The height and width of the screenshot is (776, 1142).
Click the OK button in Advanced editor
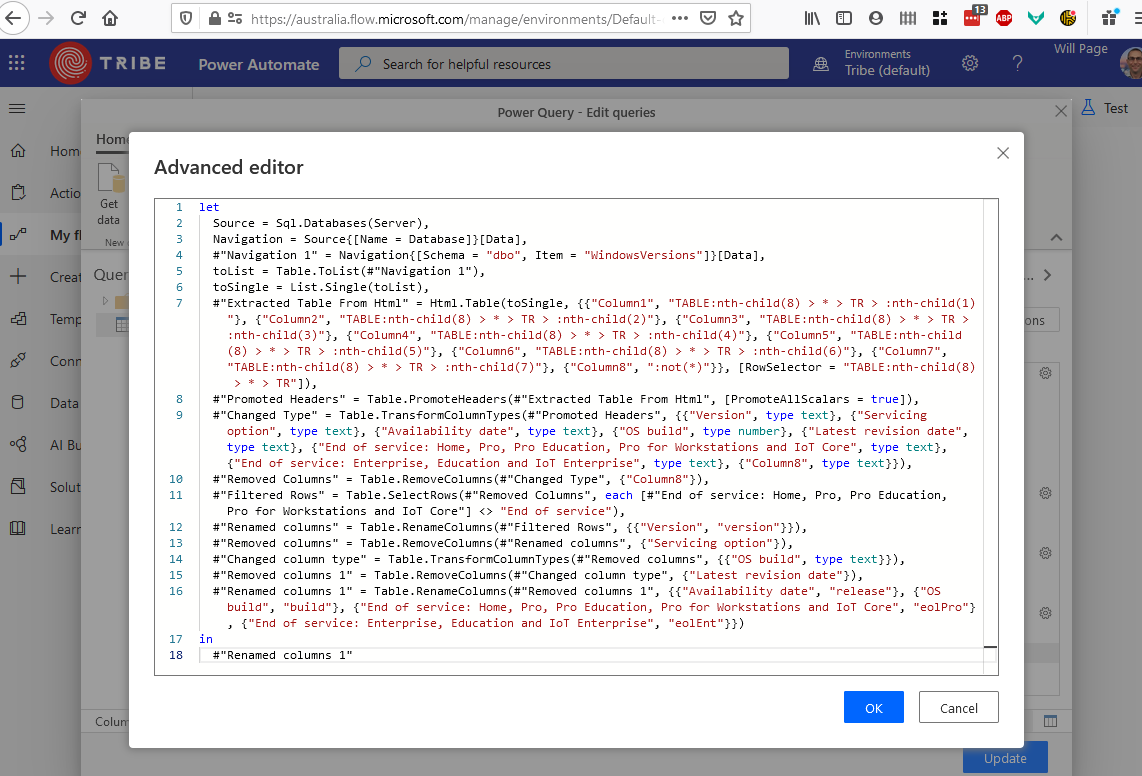click(873, 707)
